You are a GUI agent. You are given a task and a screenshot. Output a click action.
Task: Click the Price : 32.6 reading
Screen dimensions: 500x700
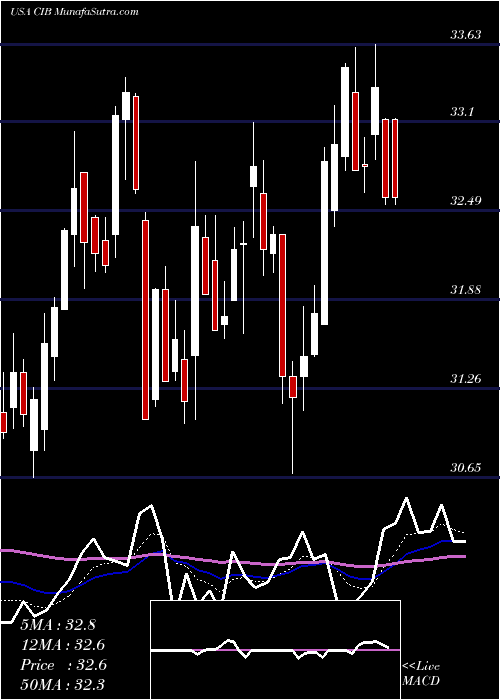[x=63, y=665]
